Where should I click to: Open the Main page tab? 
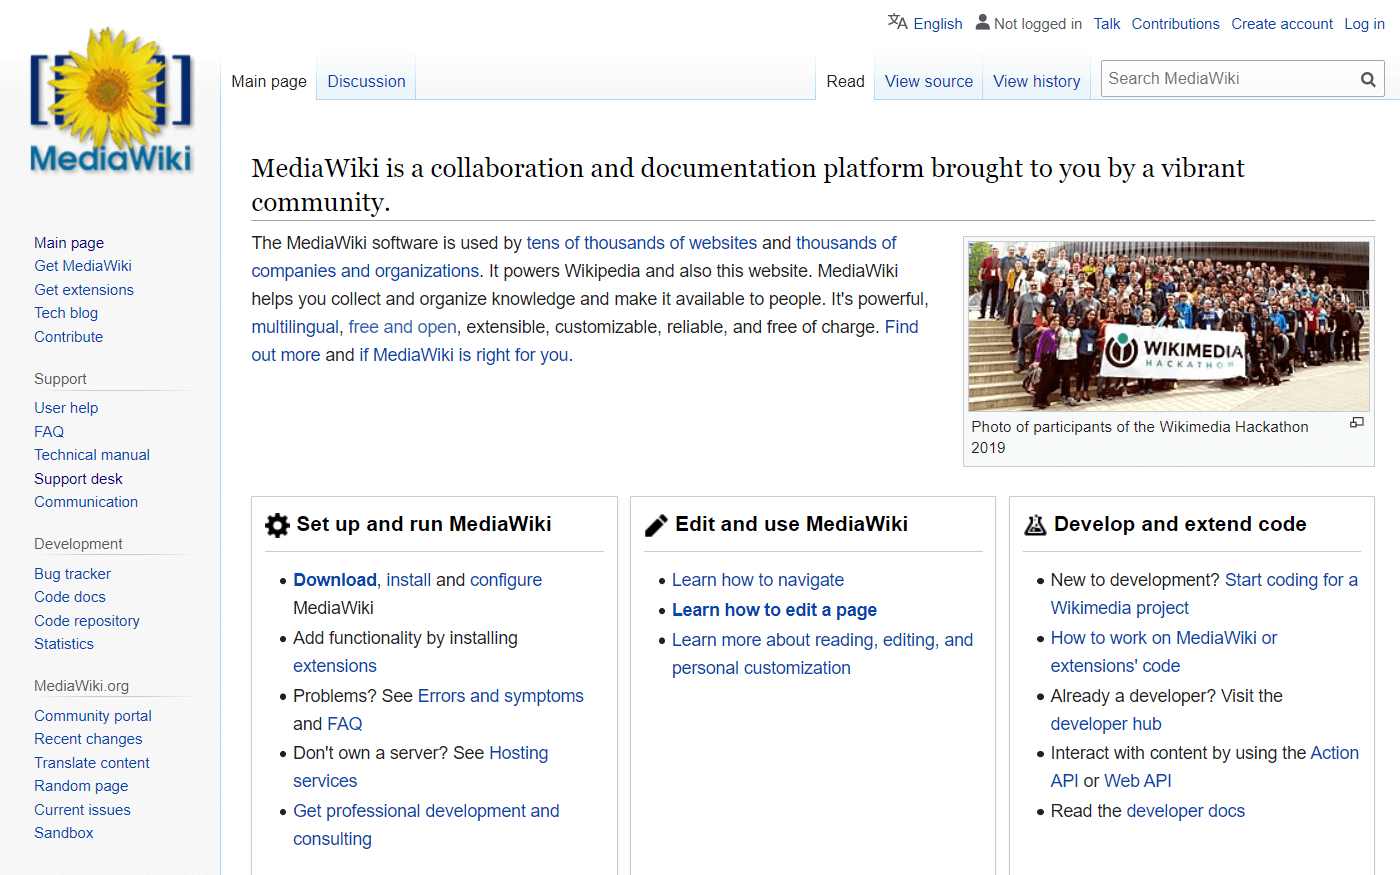268,81
